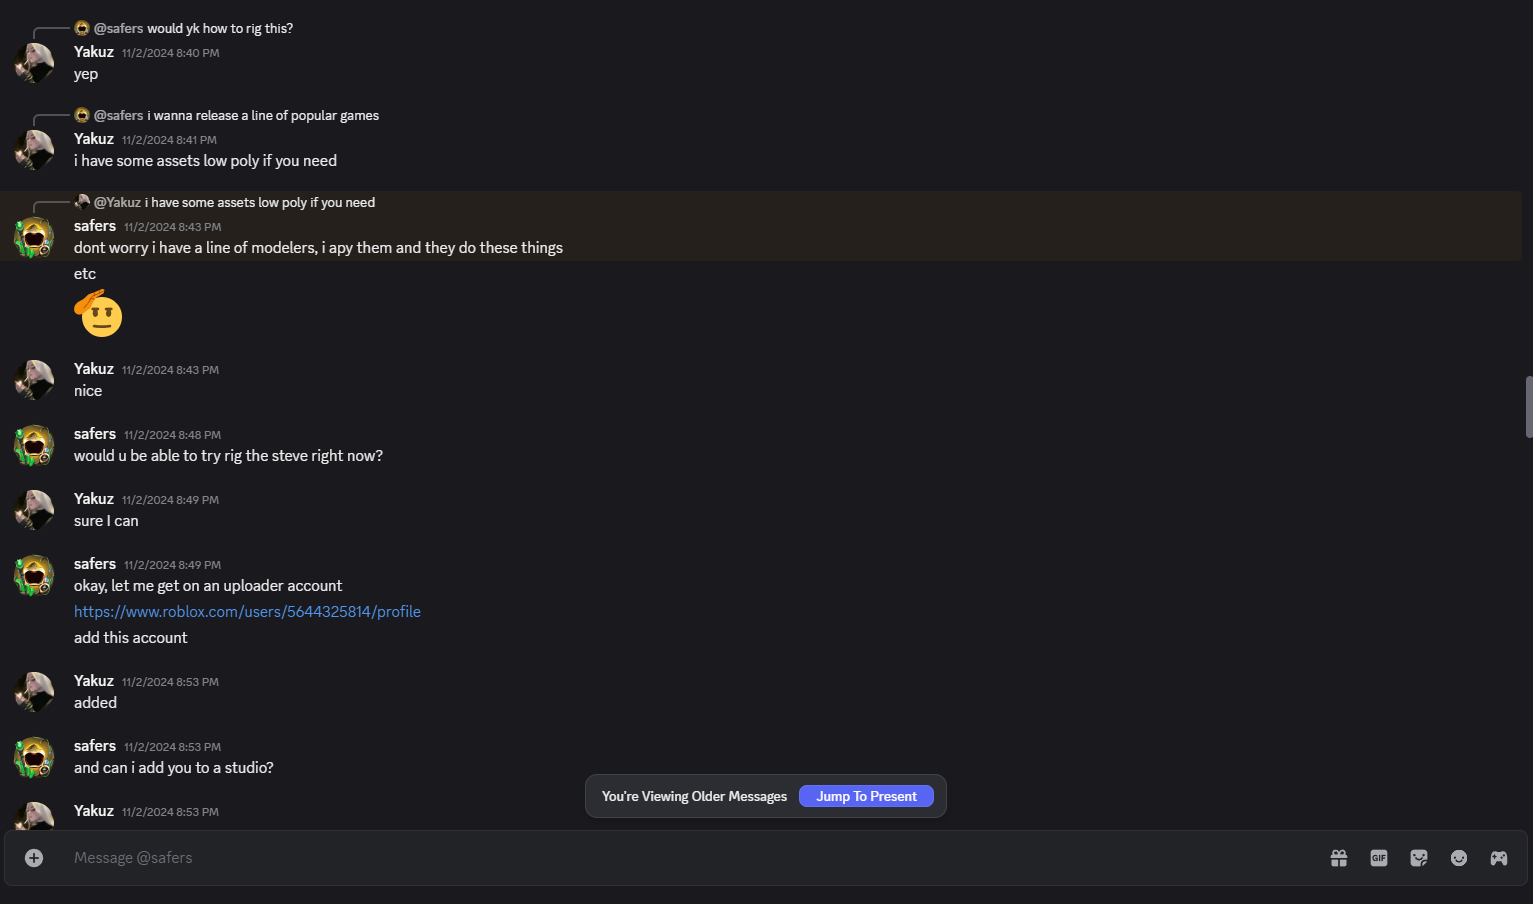Type in the Message @safers field
Screen dimensions: 1533x904
coord(600,858)
